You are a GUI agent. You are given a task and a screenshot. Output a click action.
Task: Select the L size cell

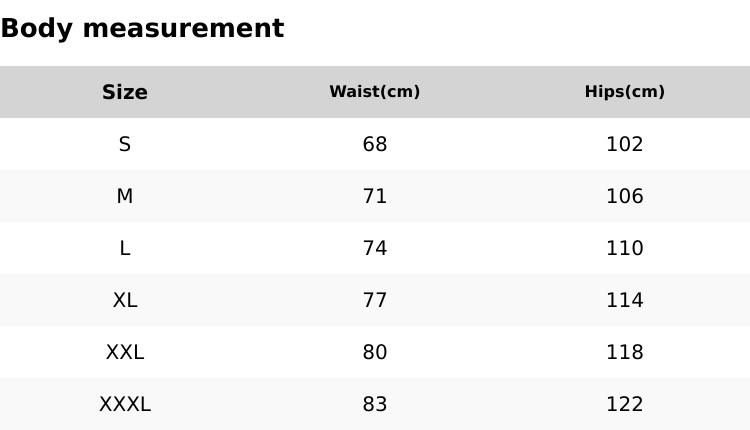coord(125,248)
